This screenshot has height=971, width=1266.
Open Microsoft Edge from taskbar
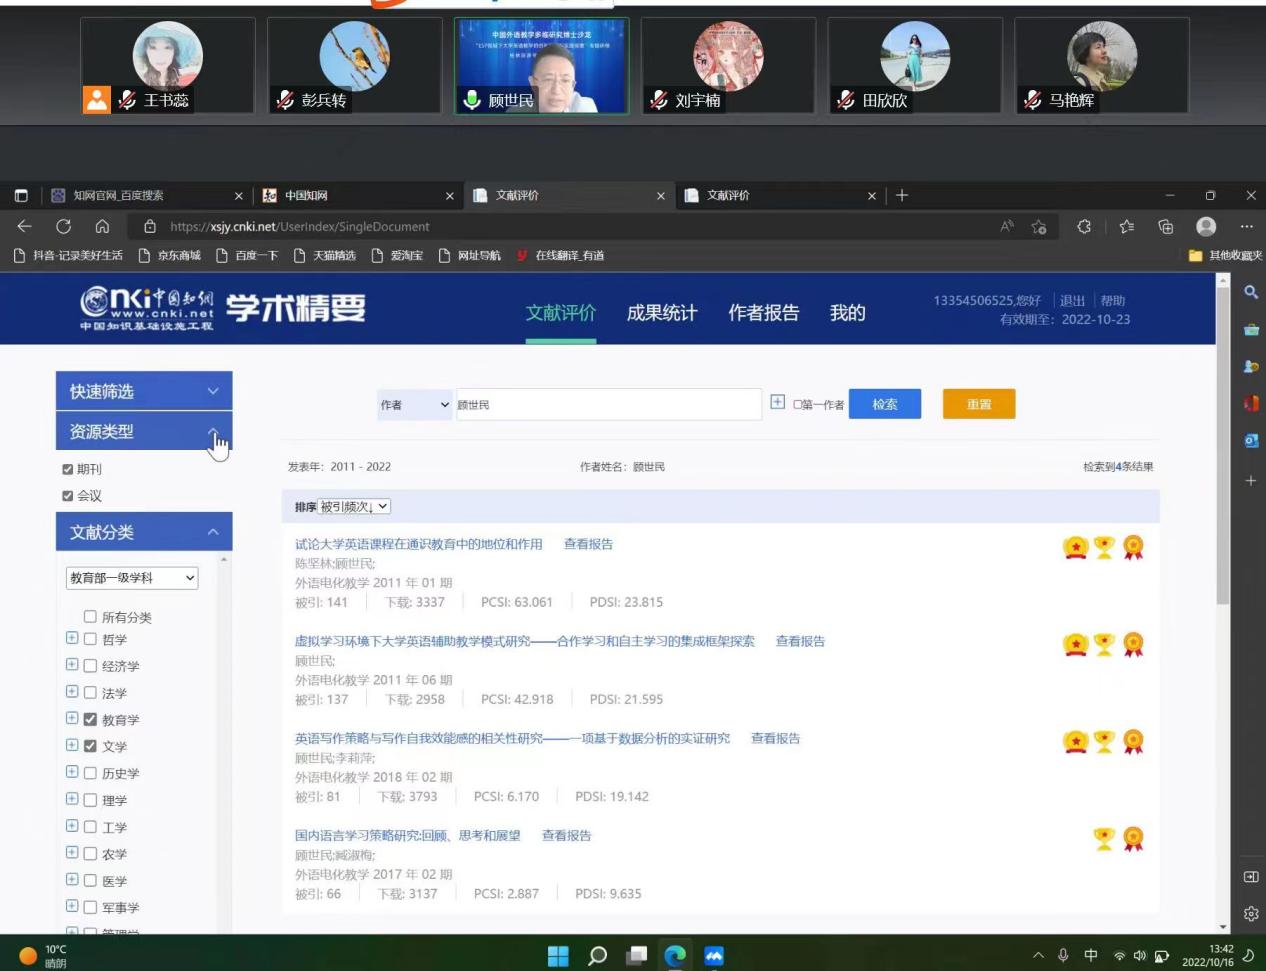(x=675, y=955)
